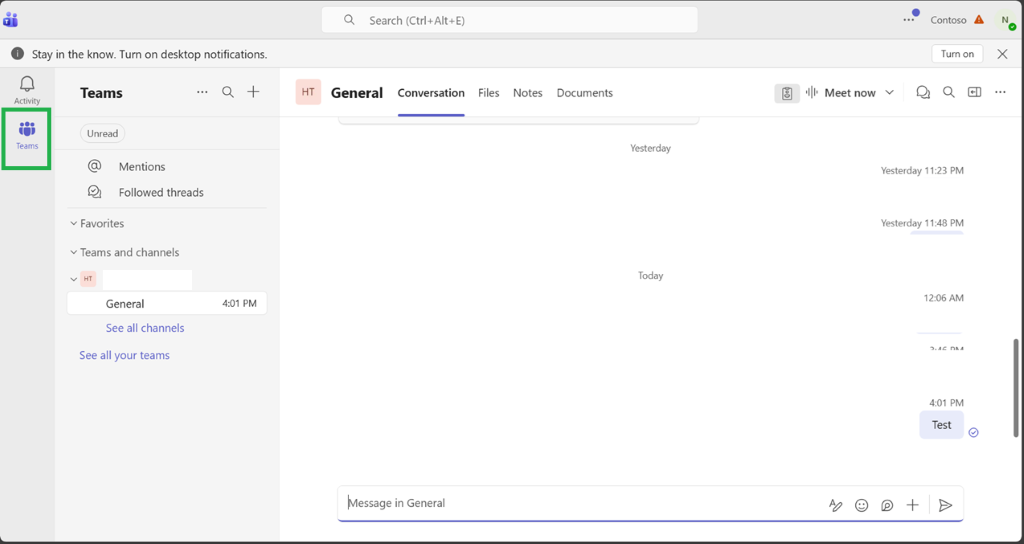Screen dimensions: 1024x544
Task: Click the Microsoft Teams logo
Action: pyautogui.click(x=10, y=20)
